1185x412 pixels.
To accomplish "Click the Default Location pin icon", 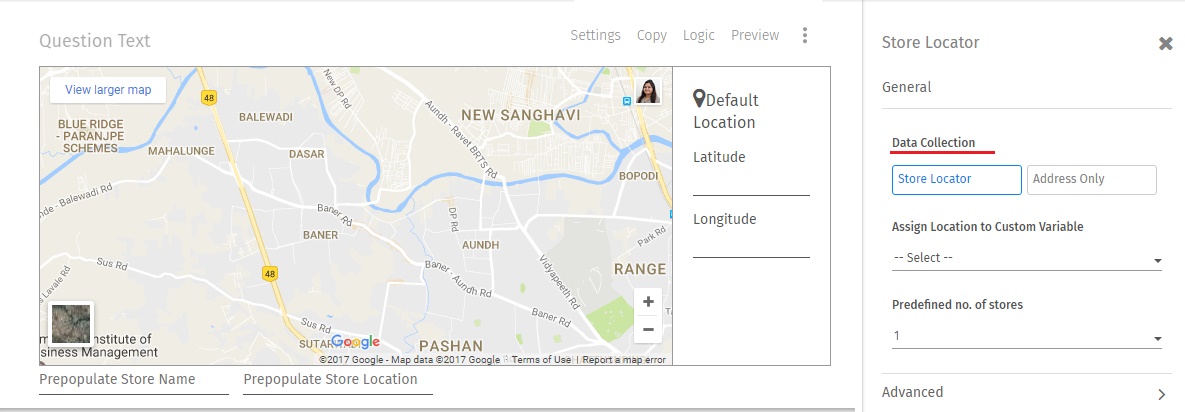I will pyautogui.click(x=699, y=99).
